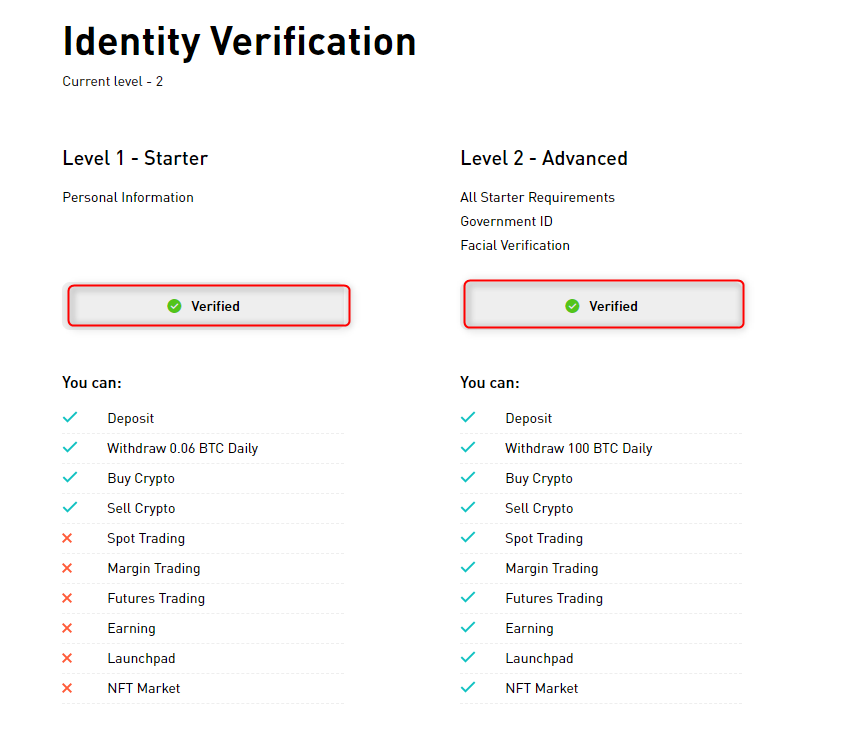Image resolution: width=863 pixels, height=743 pixels.
Task: Click red cross beside Level 1 Earning
Action: point(68,628)
